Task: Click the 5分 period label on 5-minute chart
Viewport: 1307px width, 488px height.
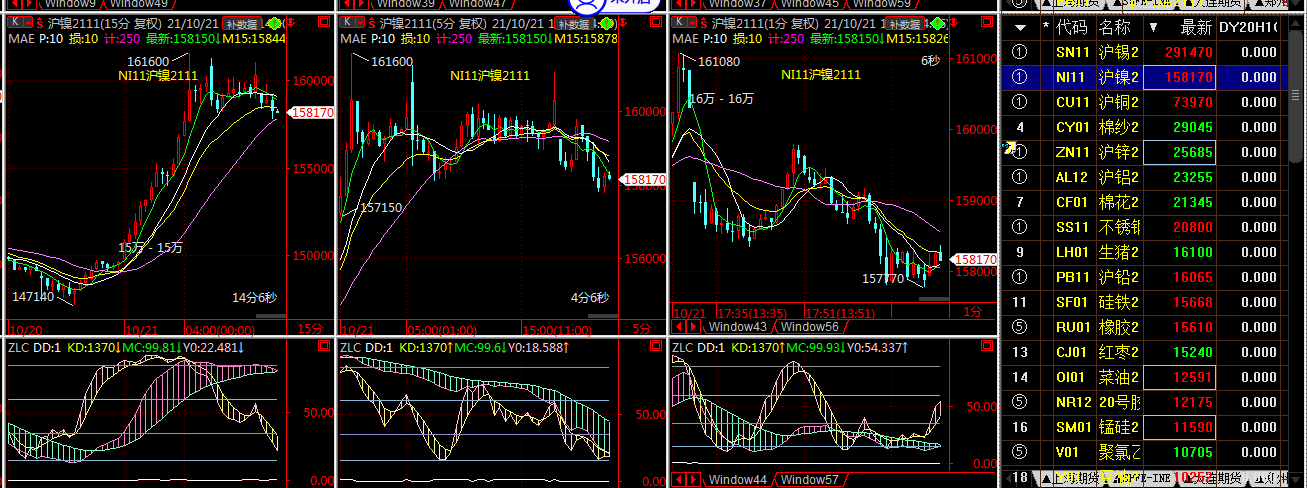Action: coord(641,327)
